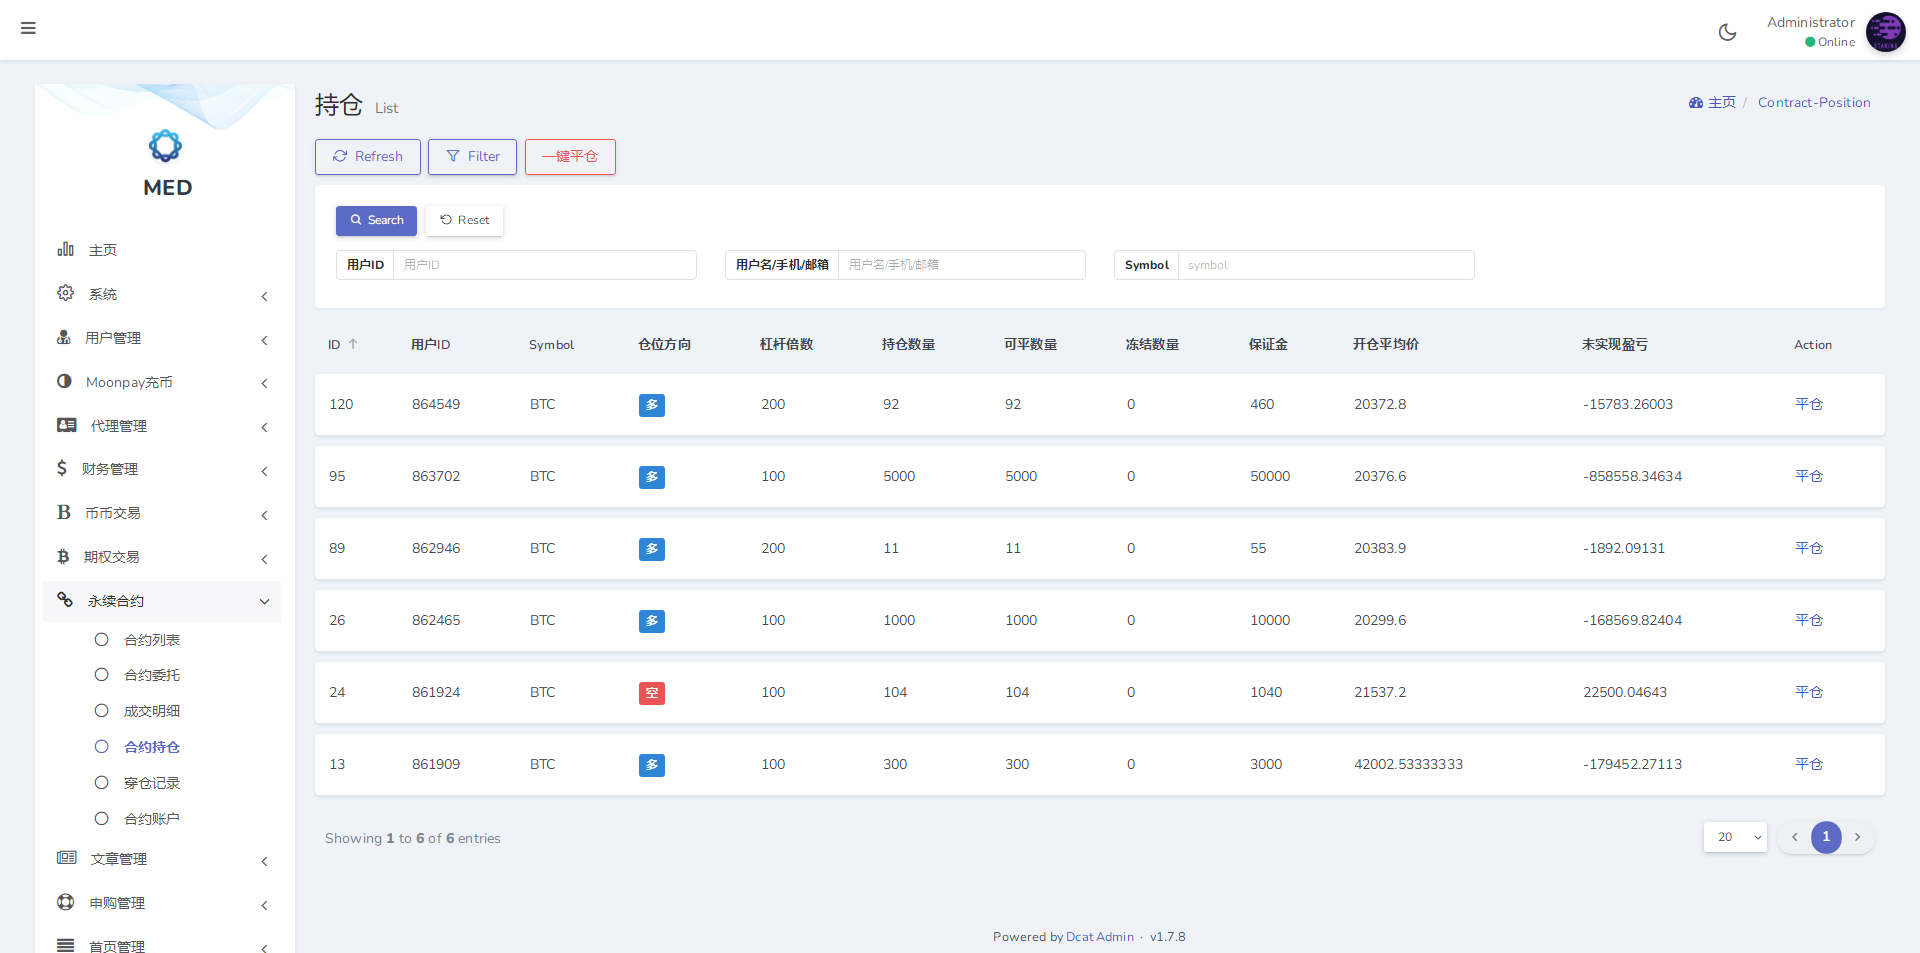Click 平仓 link for position ID 120

[x=1808, y=404]
